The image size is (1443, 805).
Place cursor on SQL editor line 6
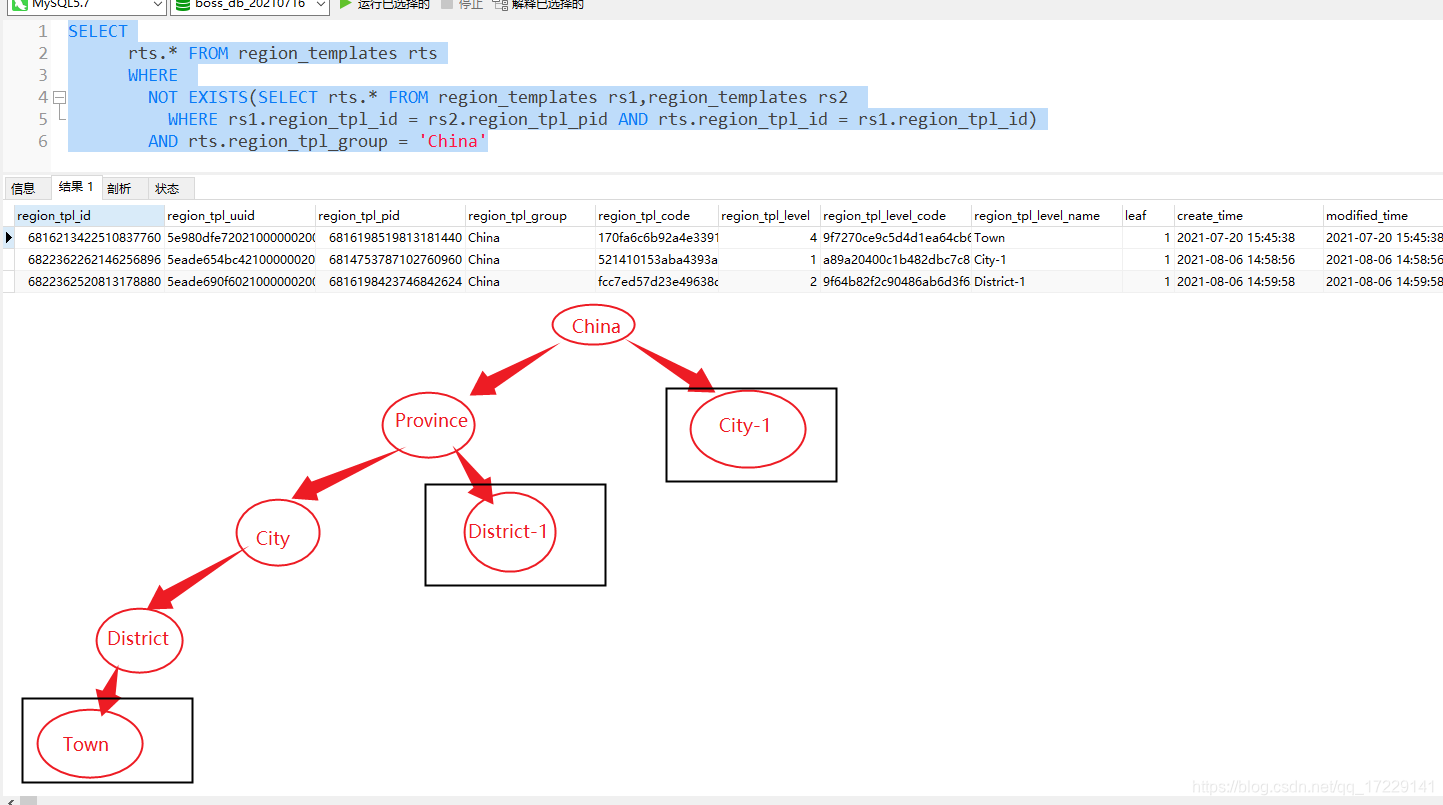(300, 141)
